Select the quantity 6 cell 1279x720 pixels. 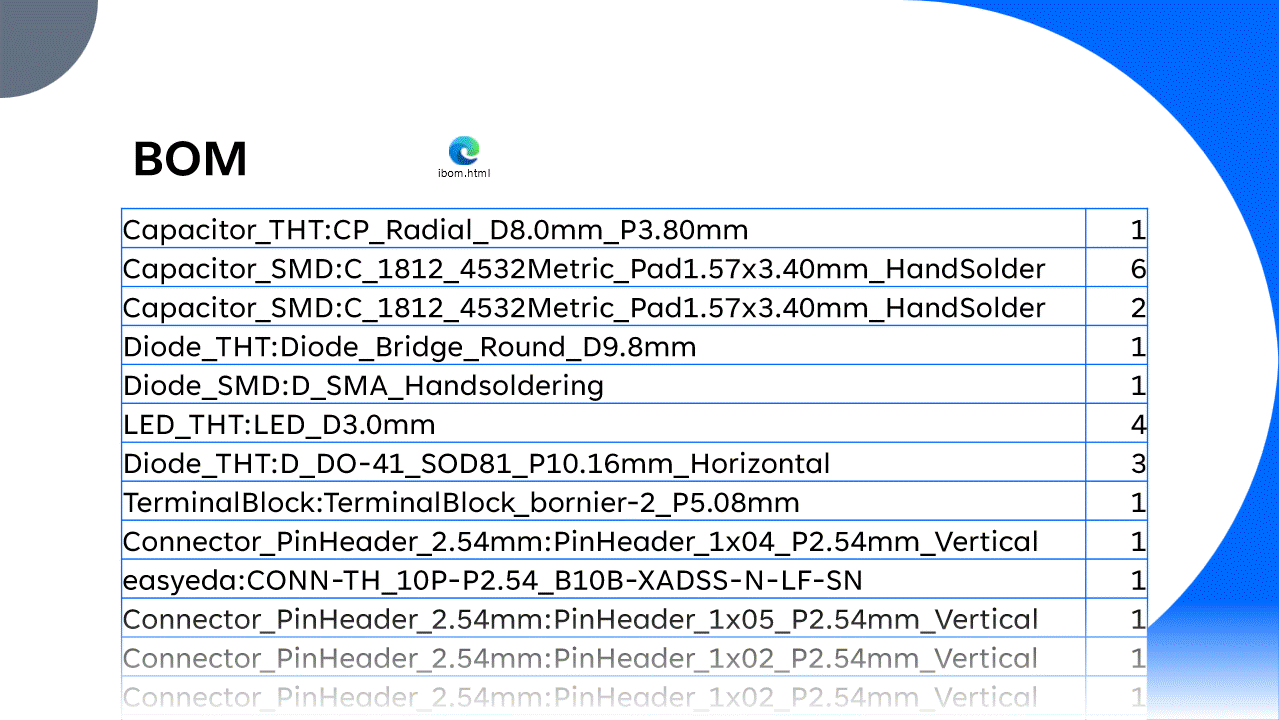(x=1116, y=269)
